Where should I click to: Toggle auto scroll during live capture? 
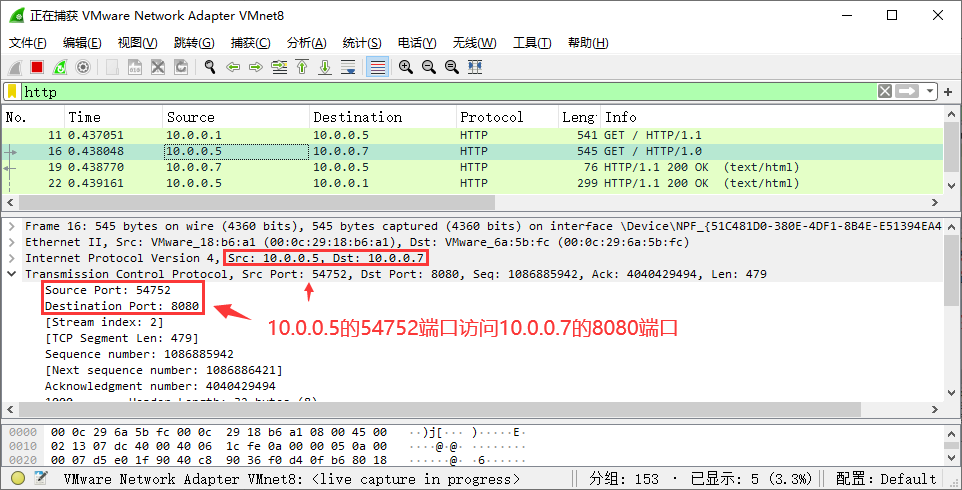[348, 67]
